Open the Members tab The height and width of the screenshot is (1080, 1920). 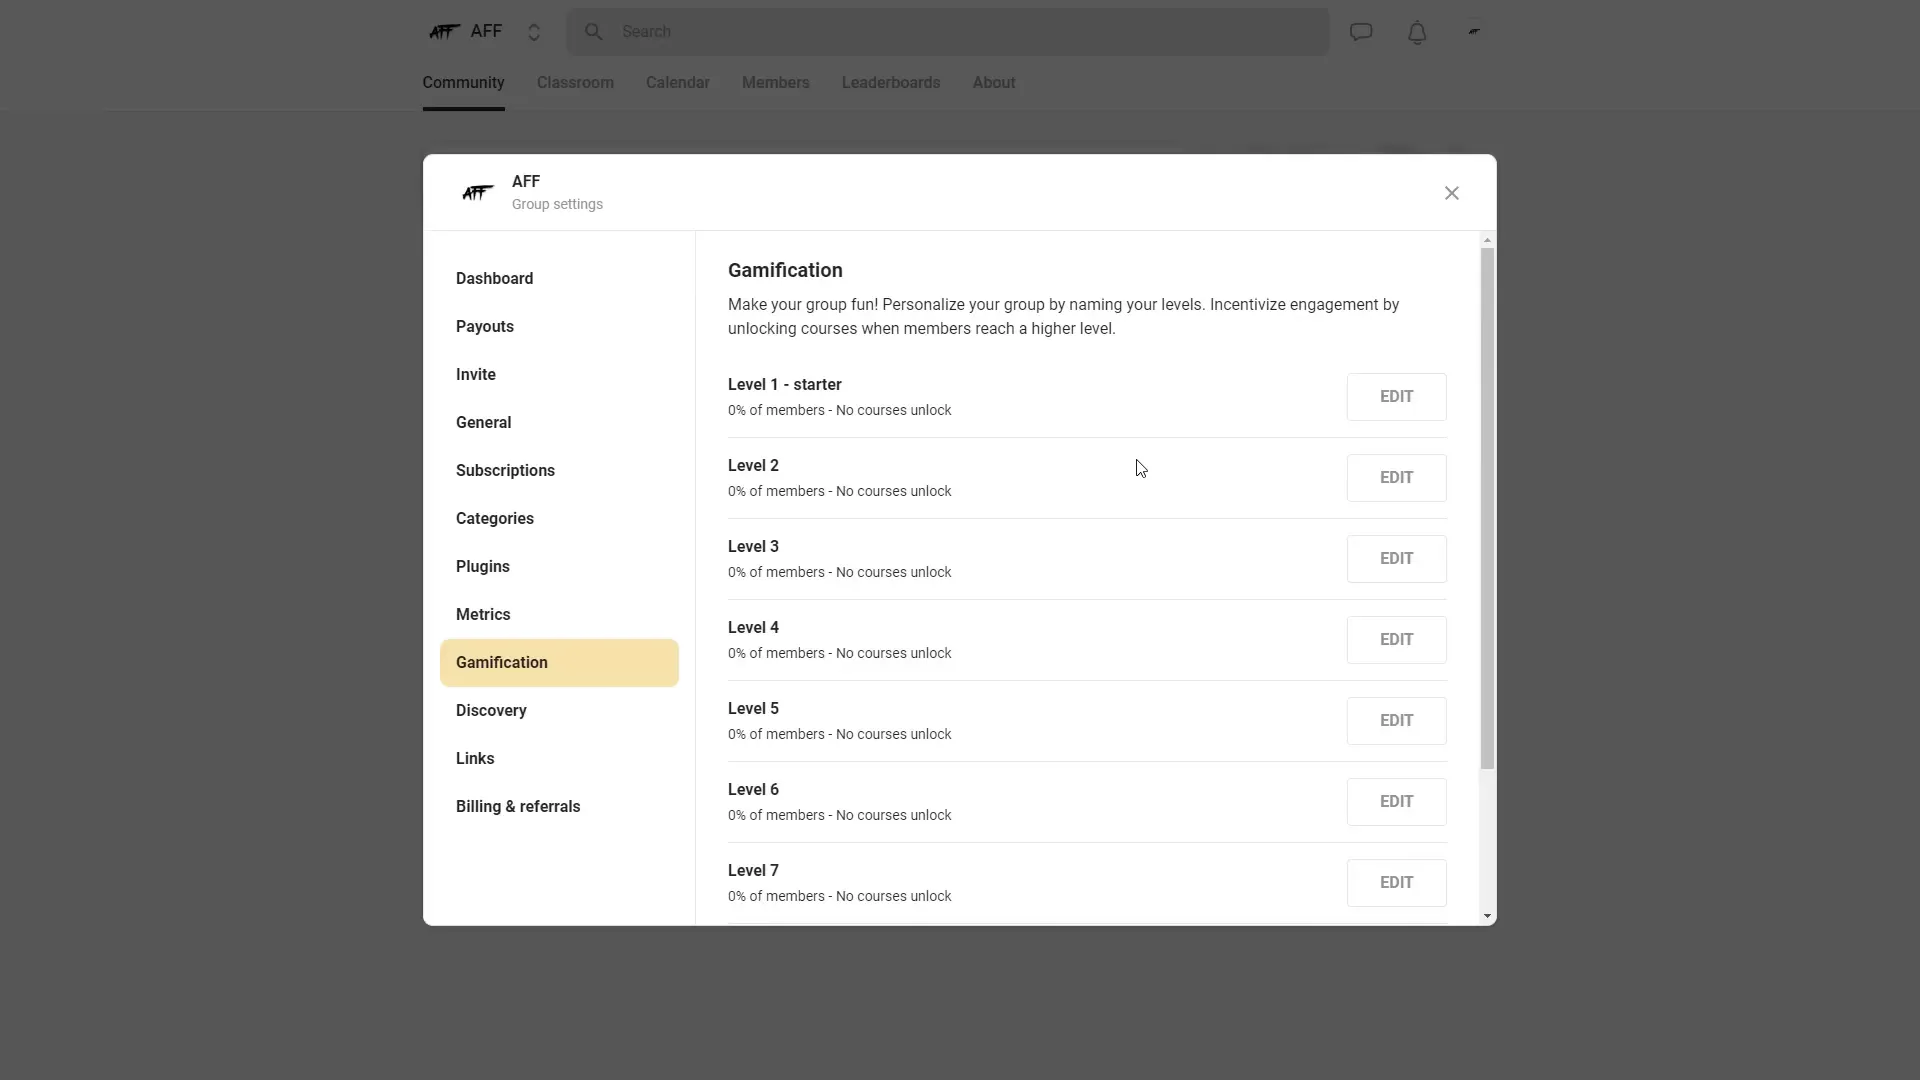pos(776,83)
